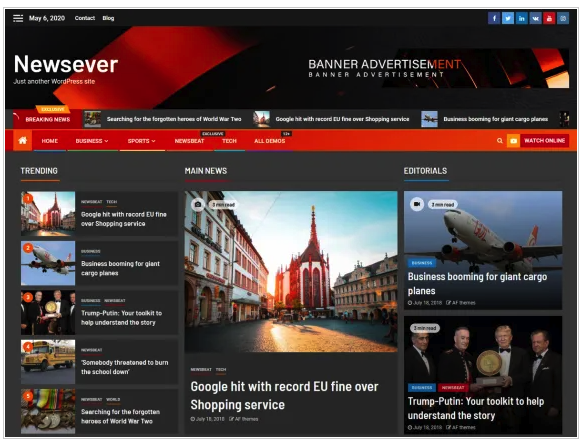Screen dimensions: 581x445
Task: Click the main news town square image
Action: (291, 272)
